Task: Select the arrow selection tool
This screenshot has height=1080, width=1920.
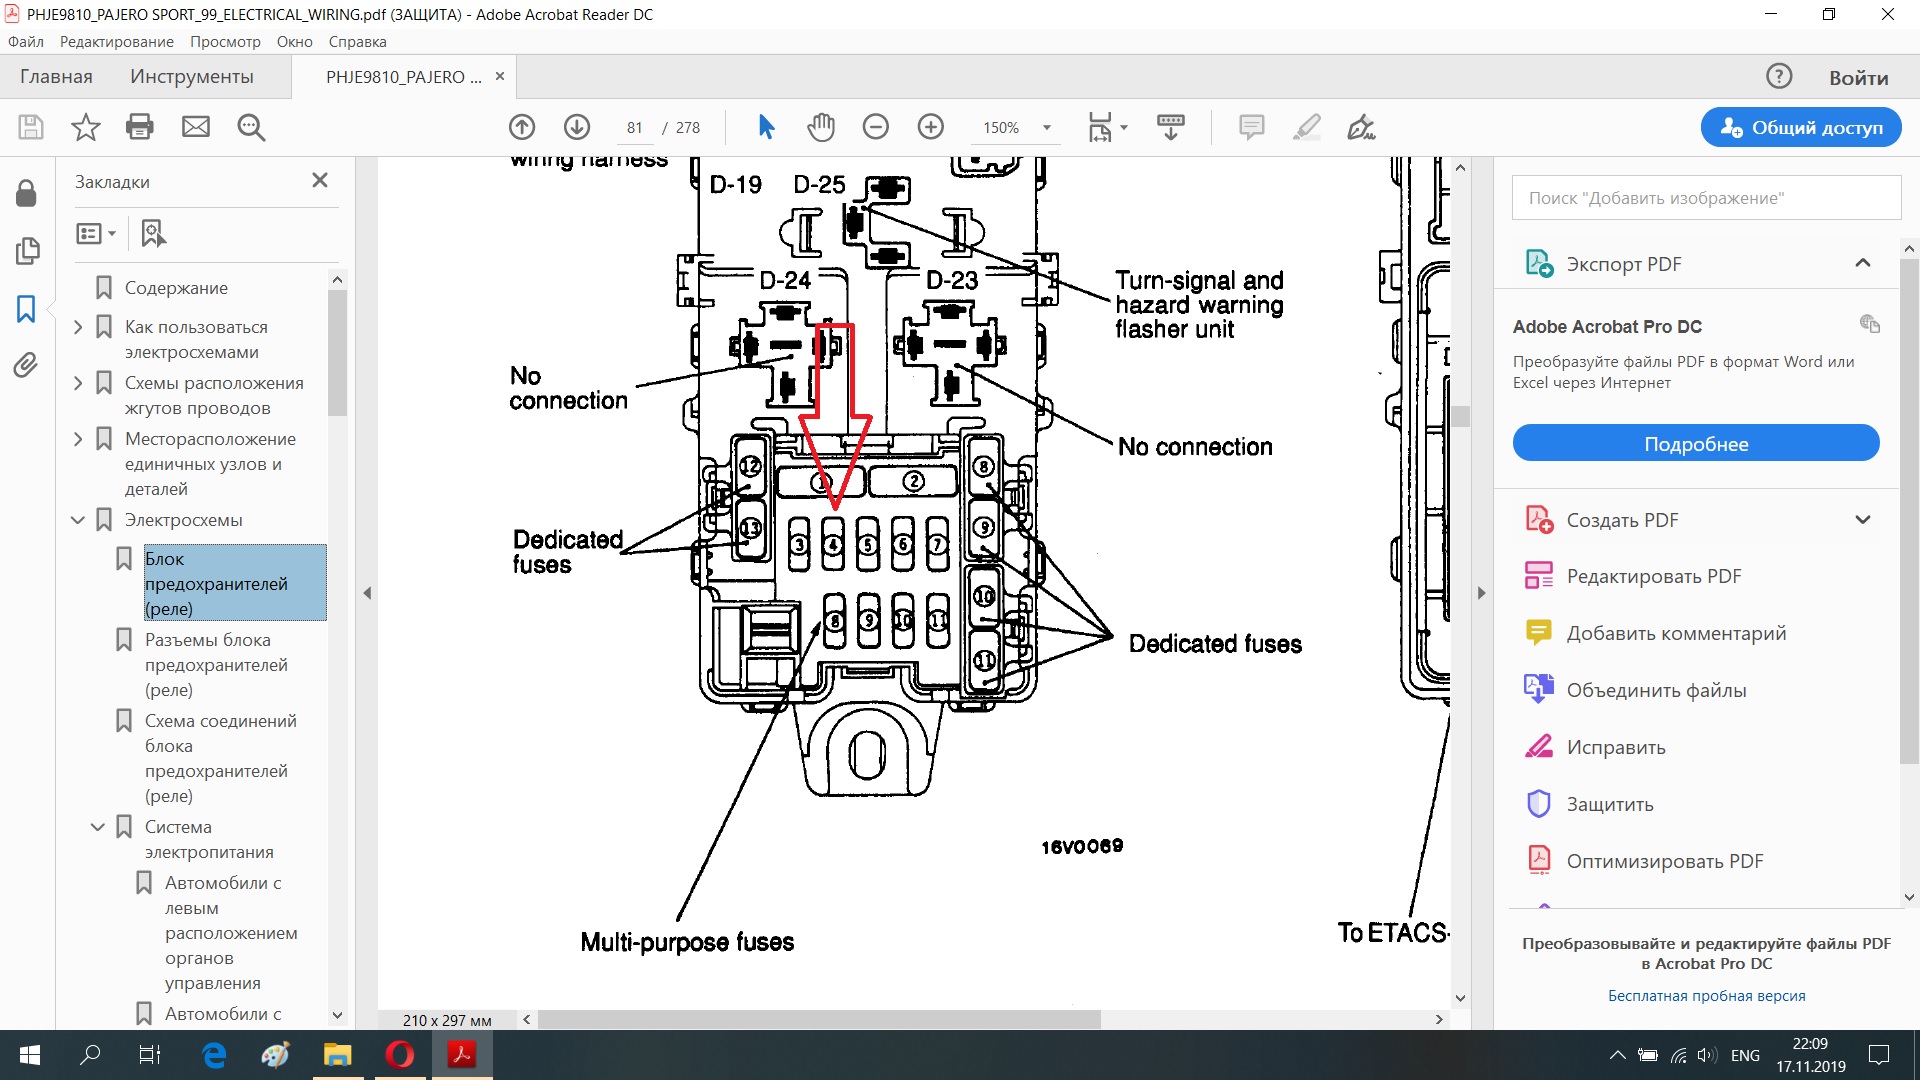Action: 766,127
